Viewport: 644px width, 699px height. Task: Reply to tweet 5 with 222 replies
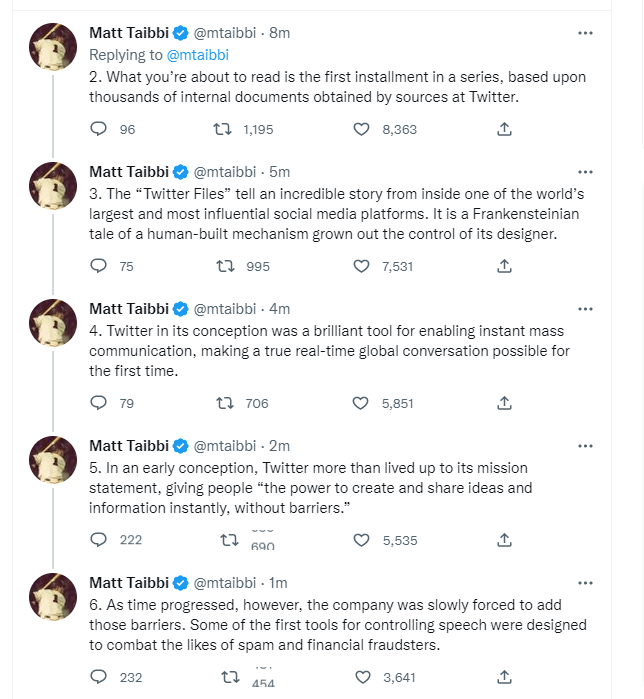98,540
